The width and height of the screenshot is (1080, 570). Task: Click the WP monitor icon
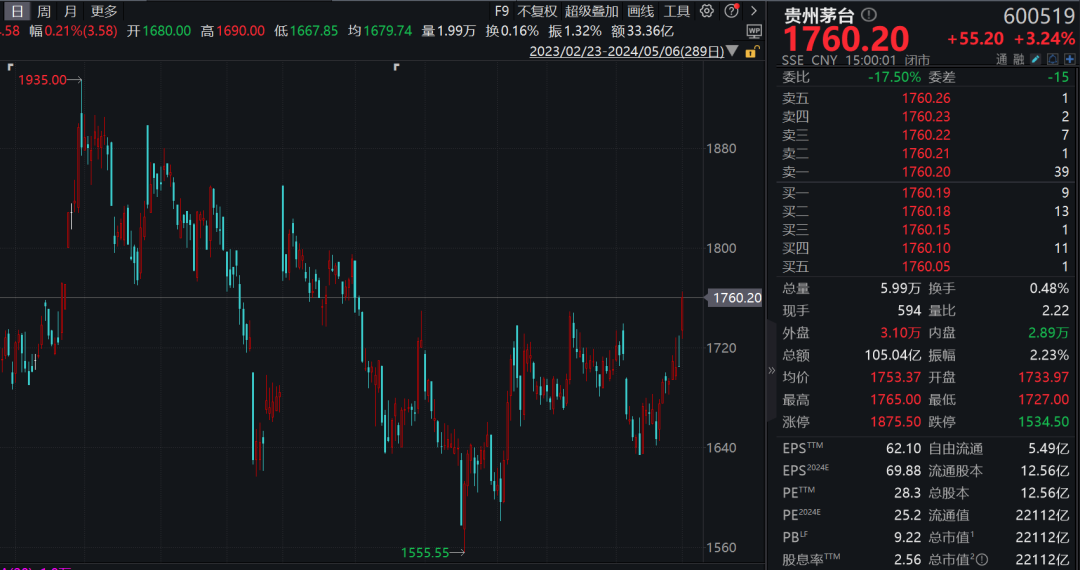coord(753,31)
